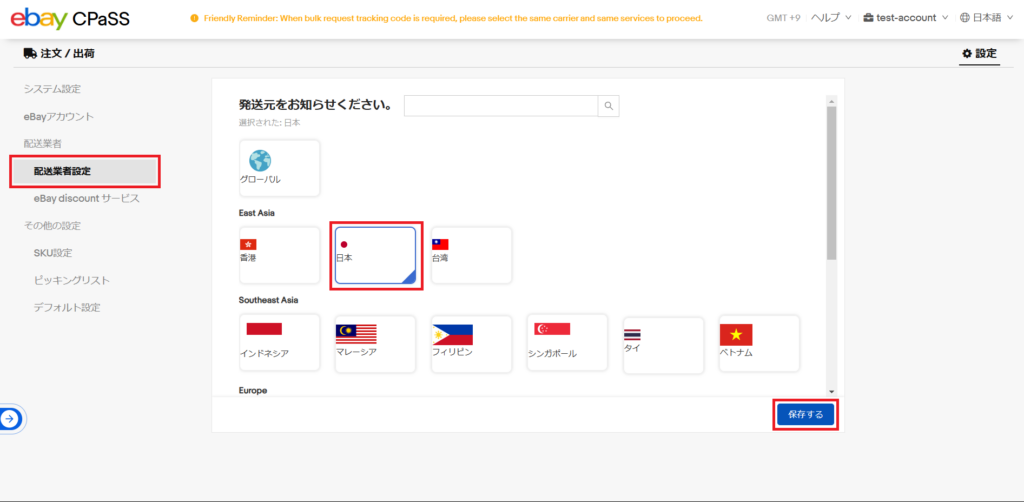
Task: Select 配送業者設定 menu item
Action: 85,172
